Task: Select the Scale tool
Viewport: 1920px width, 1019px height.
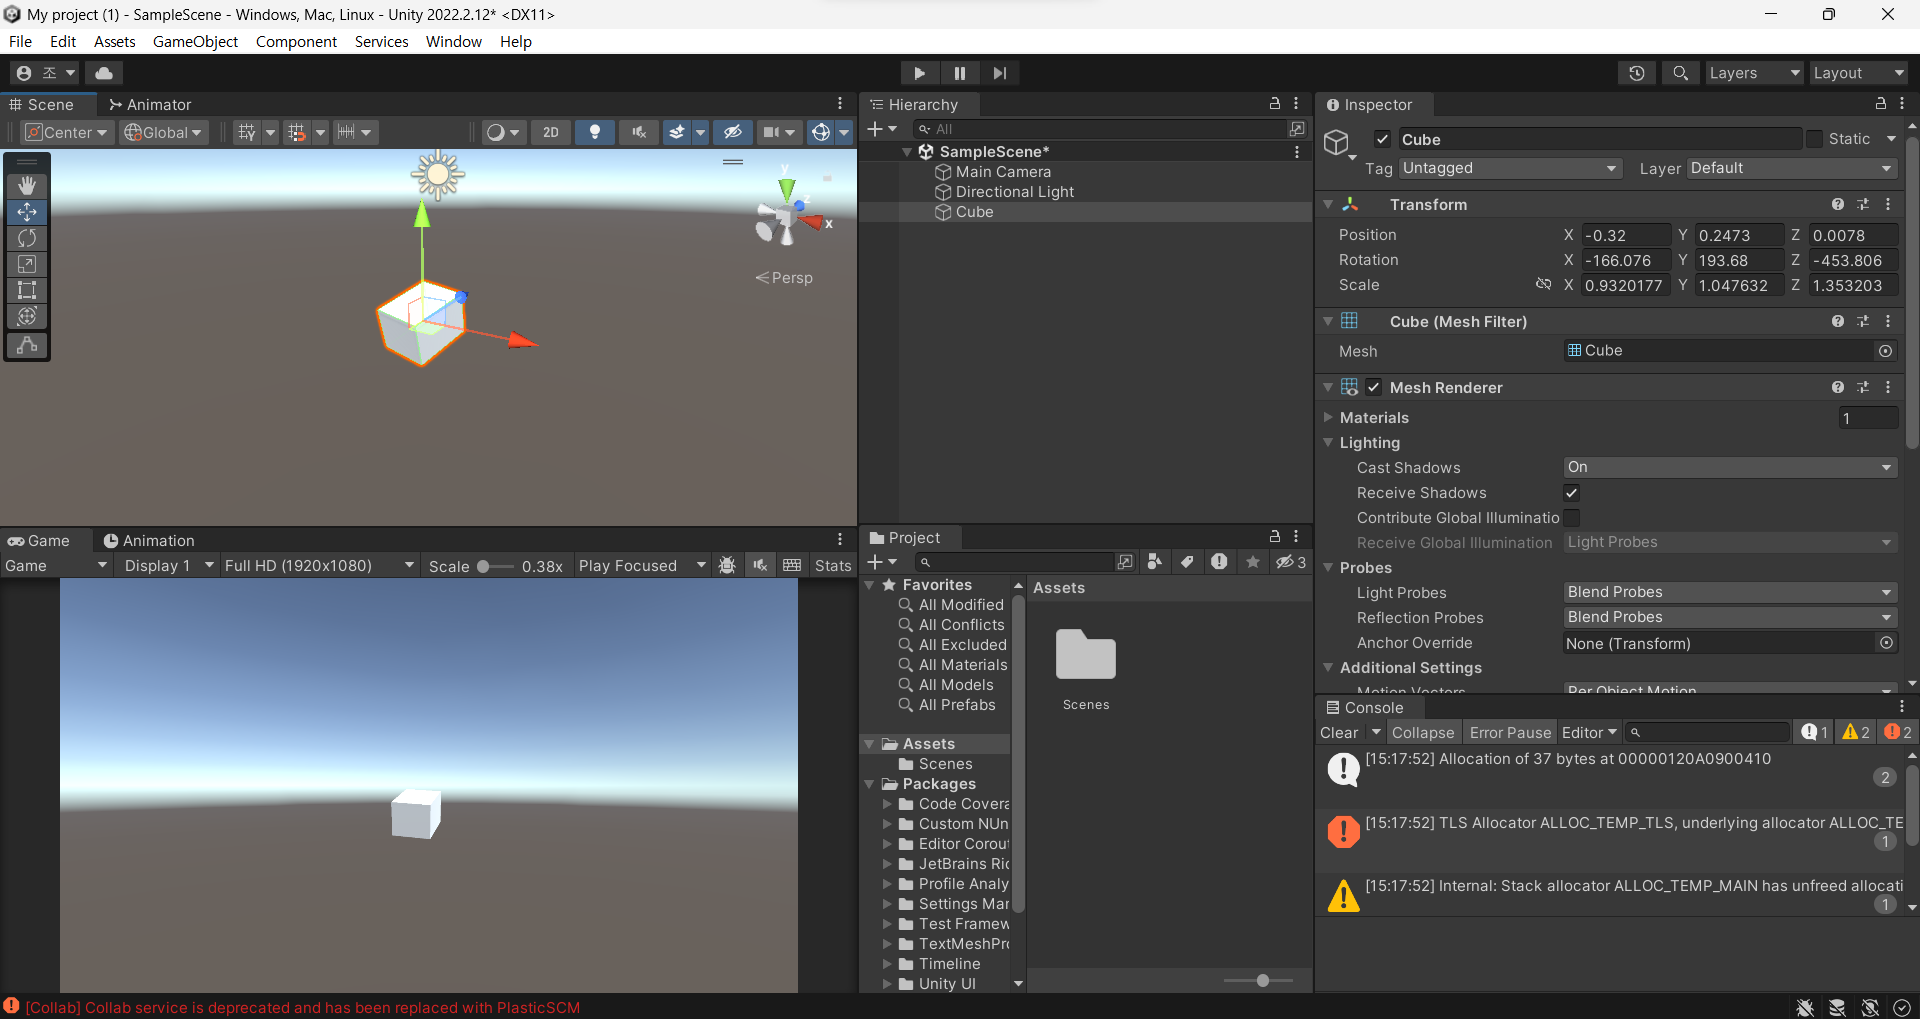Action: [x=27, y=264]
